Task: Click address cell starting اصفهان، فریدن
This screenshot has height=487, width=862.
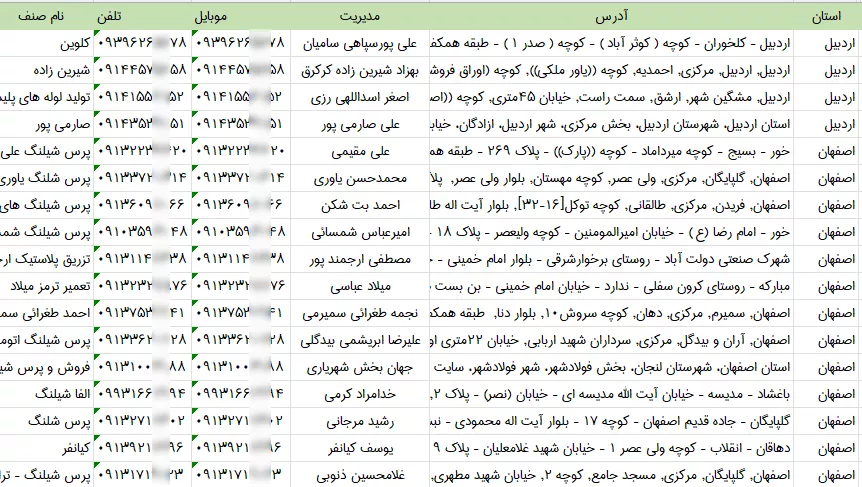Action: click(612, 205)
